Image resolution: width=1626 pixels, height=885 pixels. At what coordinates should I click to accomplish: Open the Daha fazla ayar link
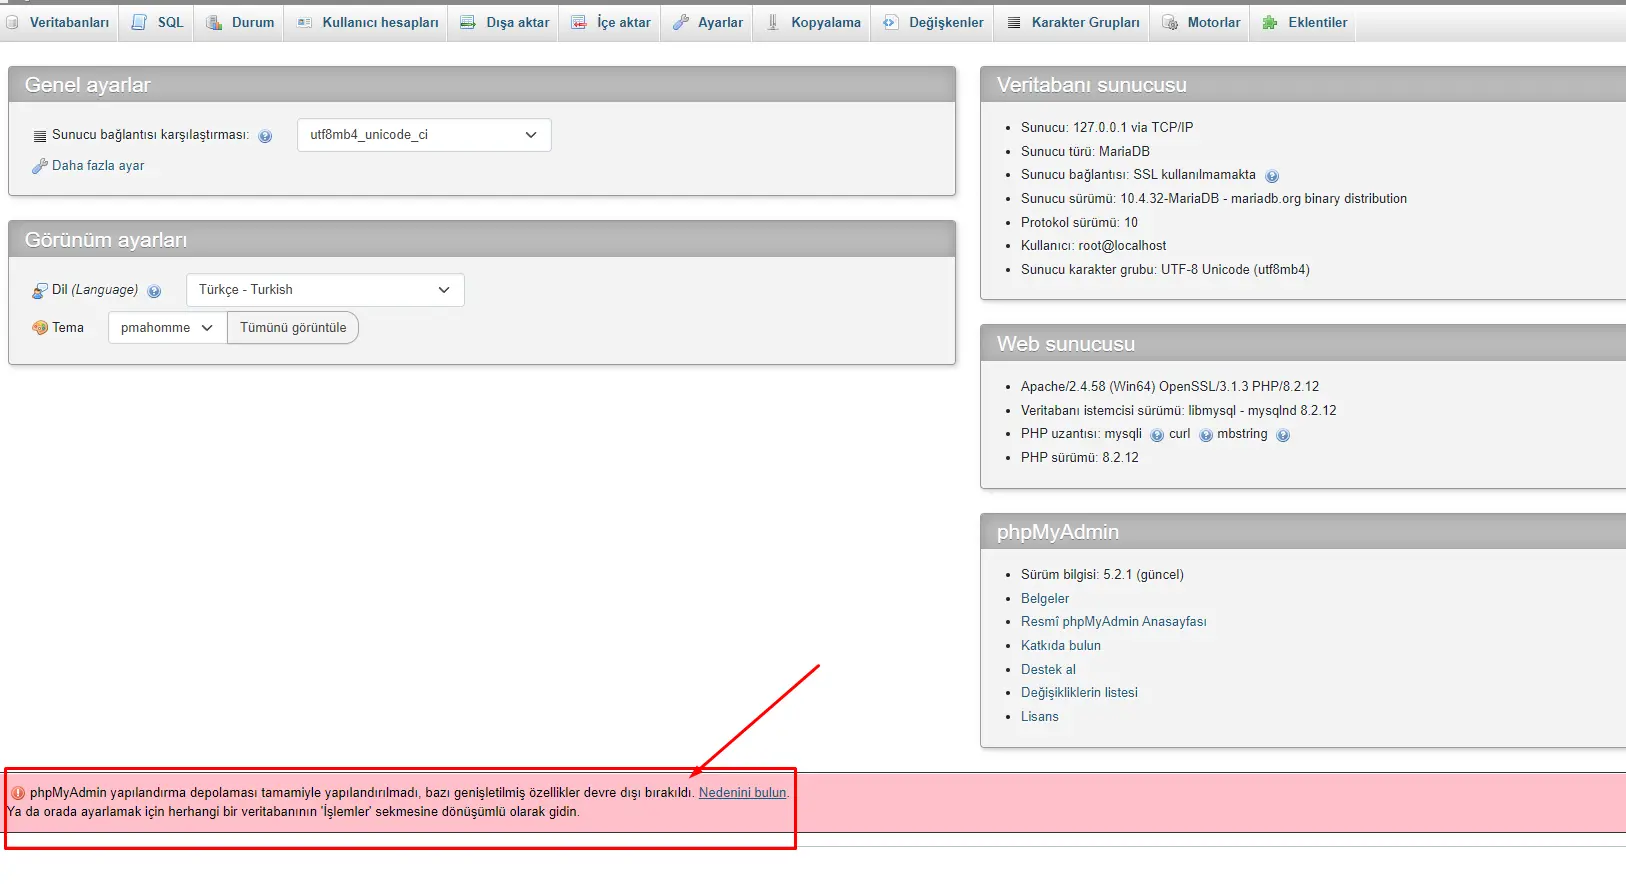tap(98, 166)
